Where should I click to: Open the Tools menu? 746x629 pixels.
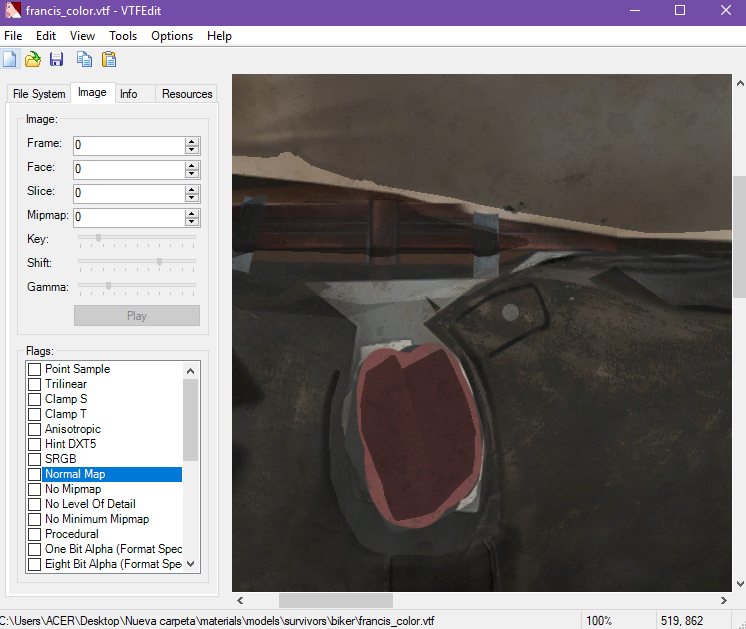click(x=123, y=36)
